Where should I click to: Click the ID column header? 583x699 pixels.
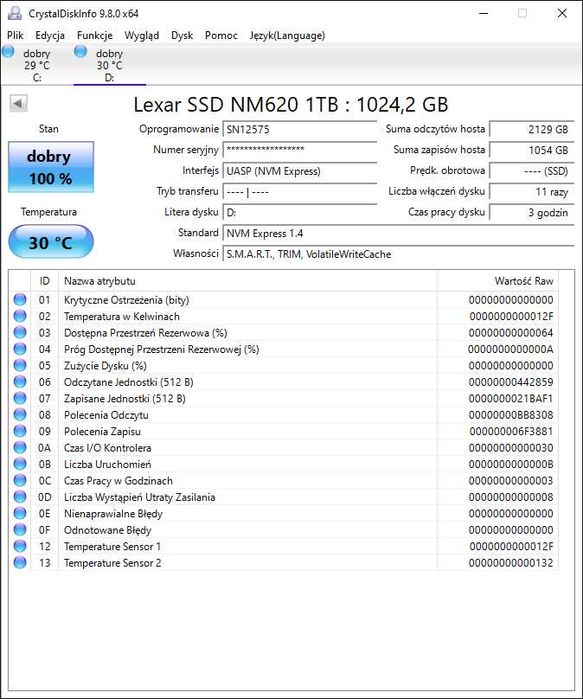(44, 281)
